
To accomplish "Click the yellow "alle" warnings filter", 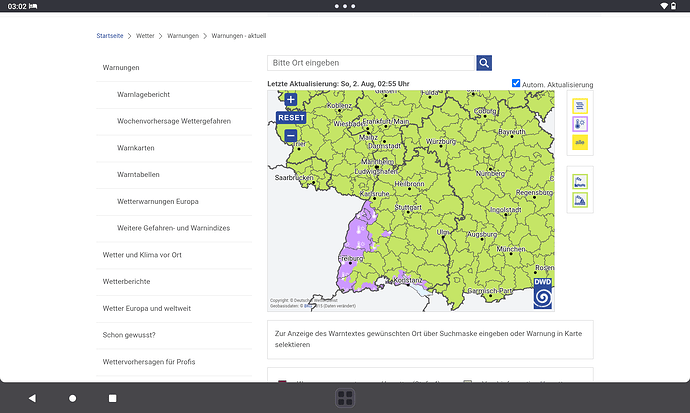I will pos(580,142).
